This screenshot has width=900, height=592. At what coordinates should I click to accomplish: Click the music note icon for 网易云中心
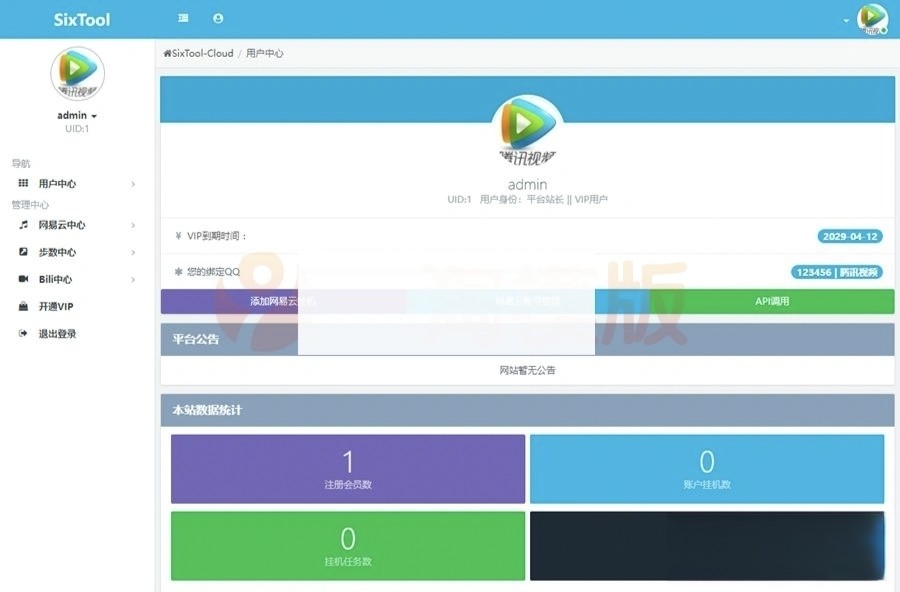pos(23,225)
